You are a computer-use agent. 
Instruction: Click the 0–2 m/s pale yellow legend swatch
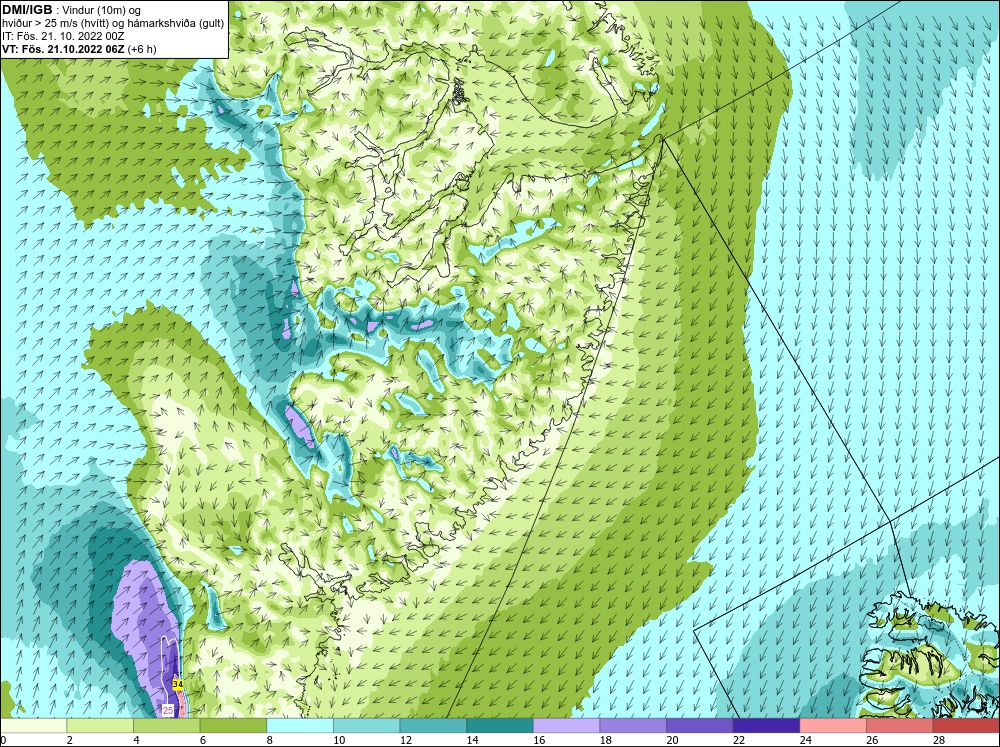[33, 726]
